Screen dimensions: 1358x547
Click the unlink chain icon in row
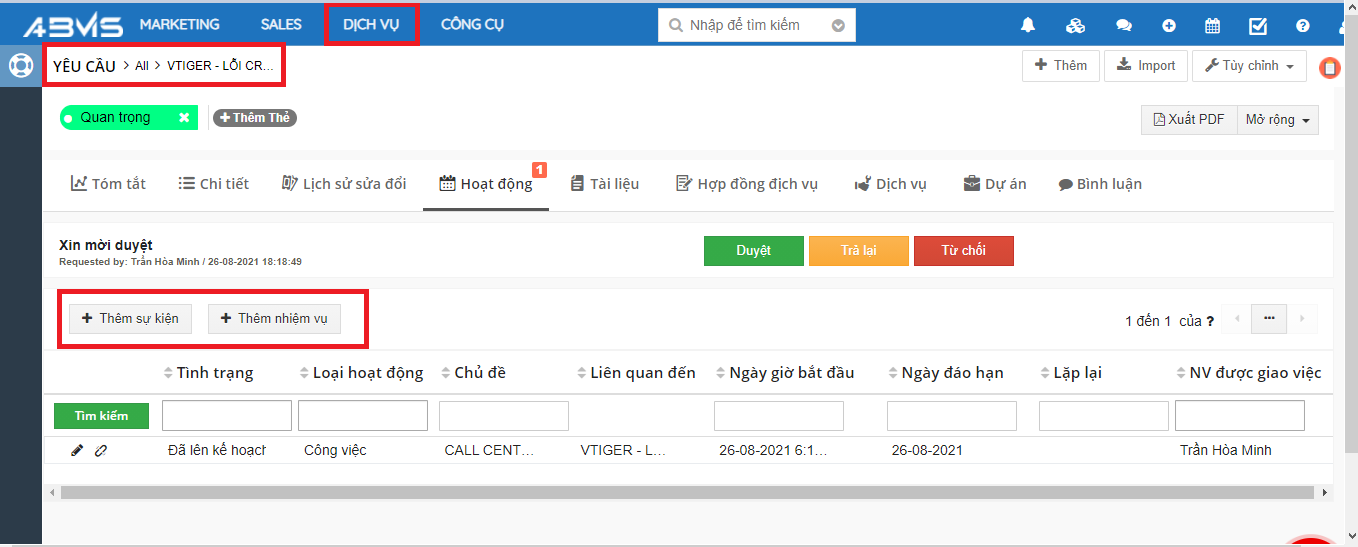coord(101,451)
